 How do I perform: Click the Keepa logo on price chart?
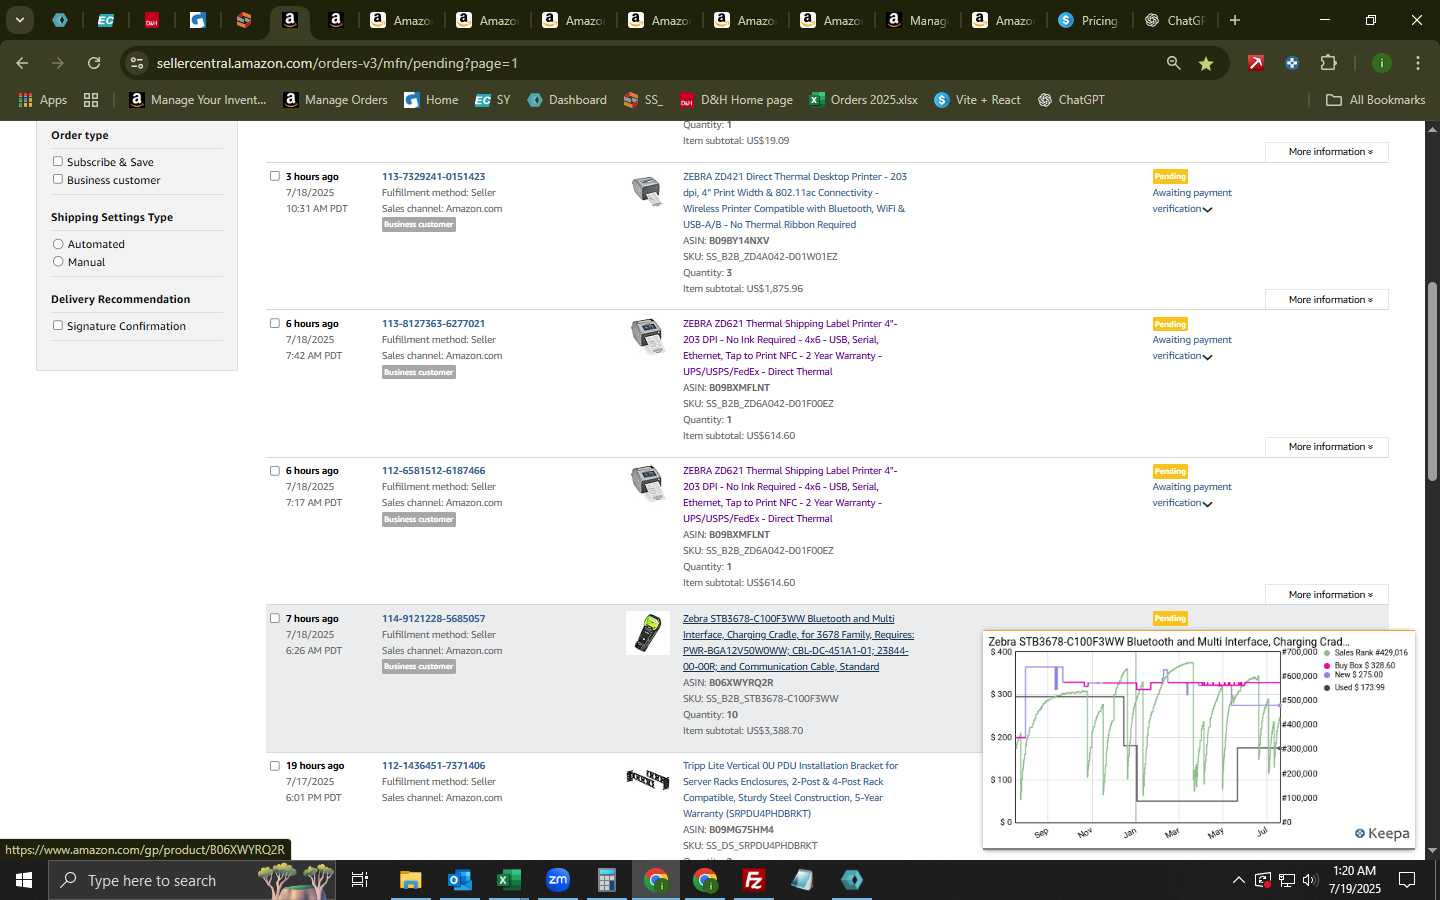coord(1382,833)
